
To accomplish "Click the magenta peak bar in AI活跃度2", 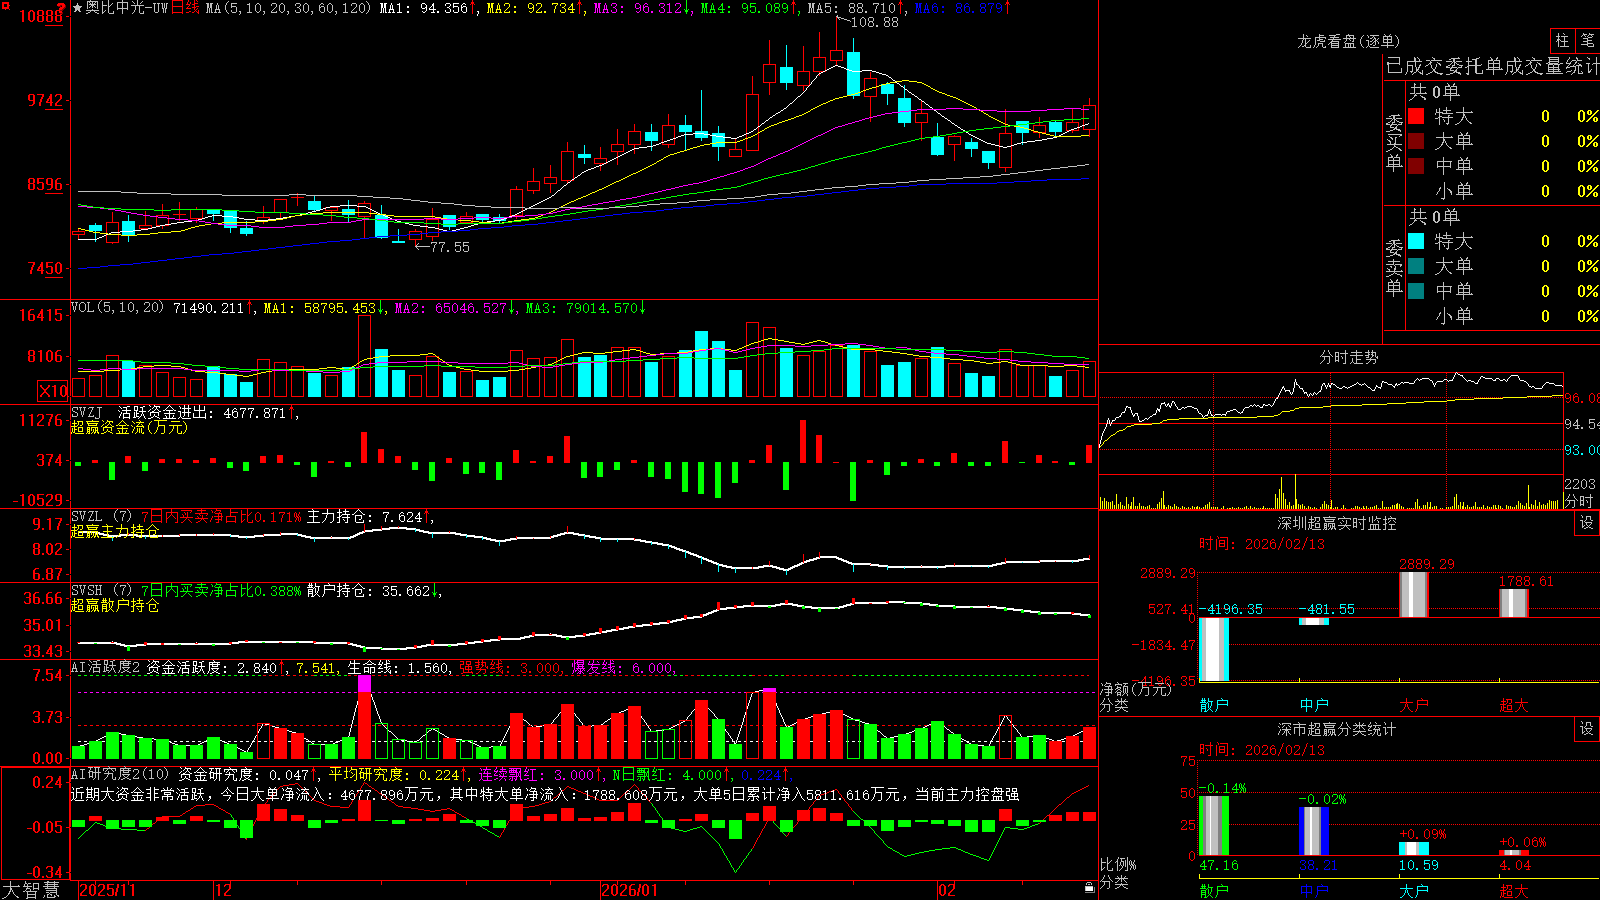I will point(365,684).
